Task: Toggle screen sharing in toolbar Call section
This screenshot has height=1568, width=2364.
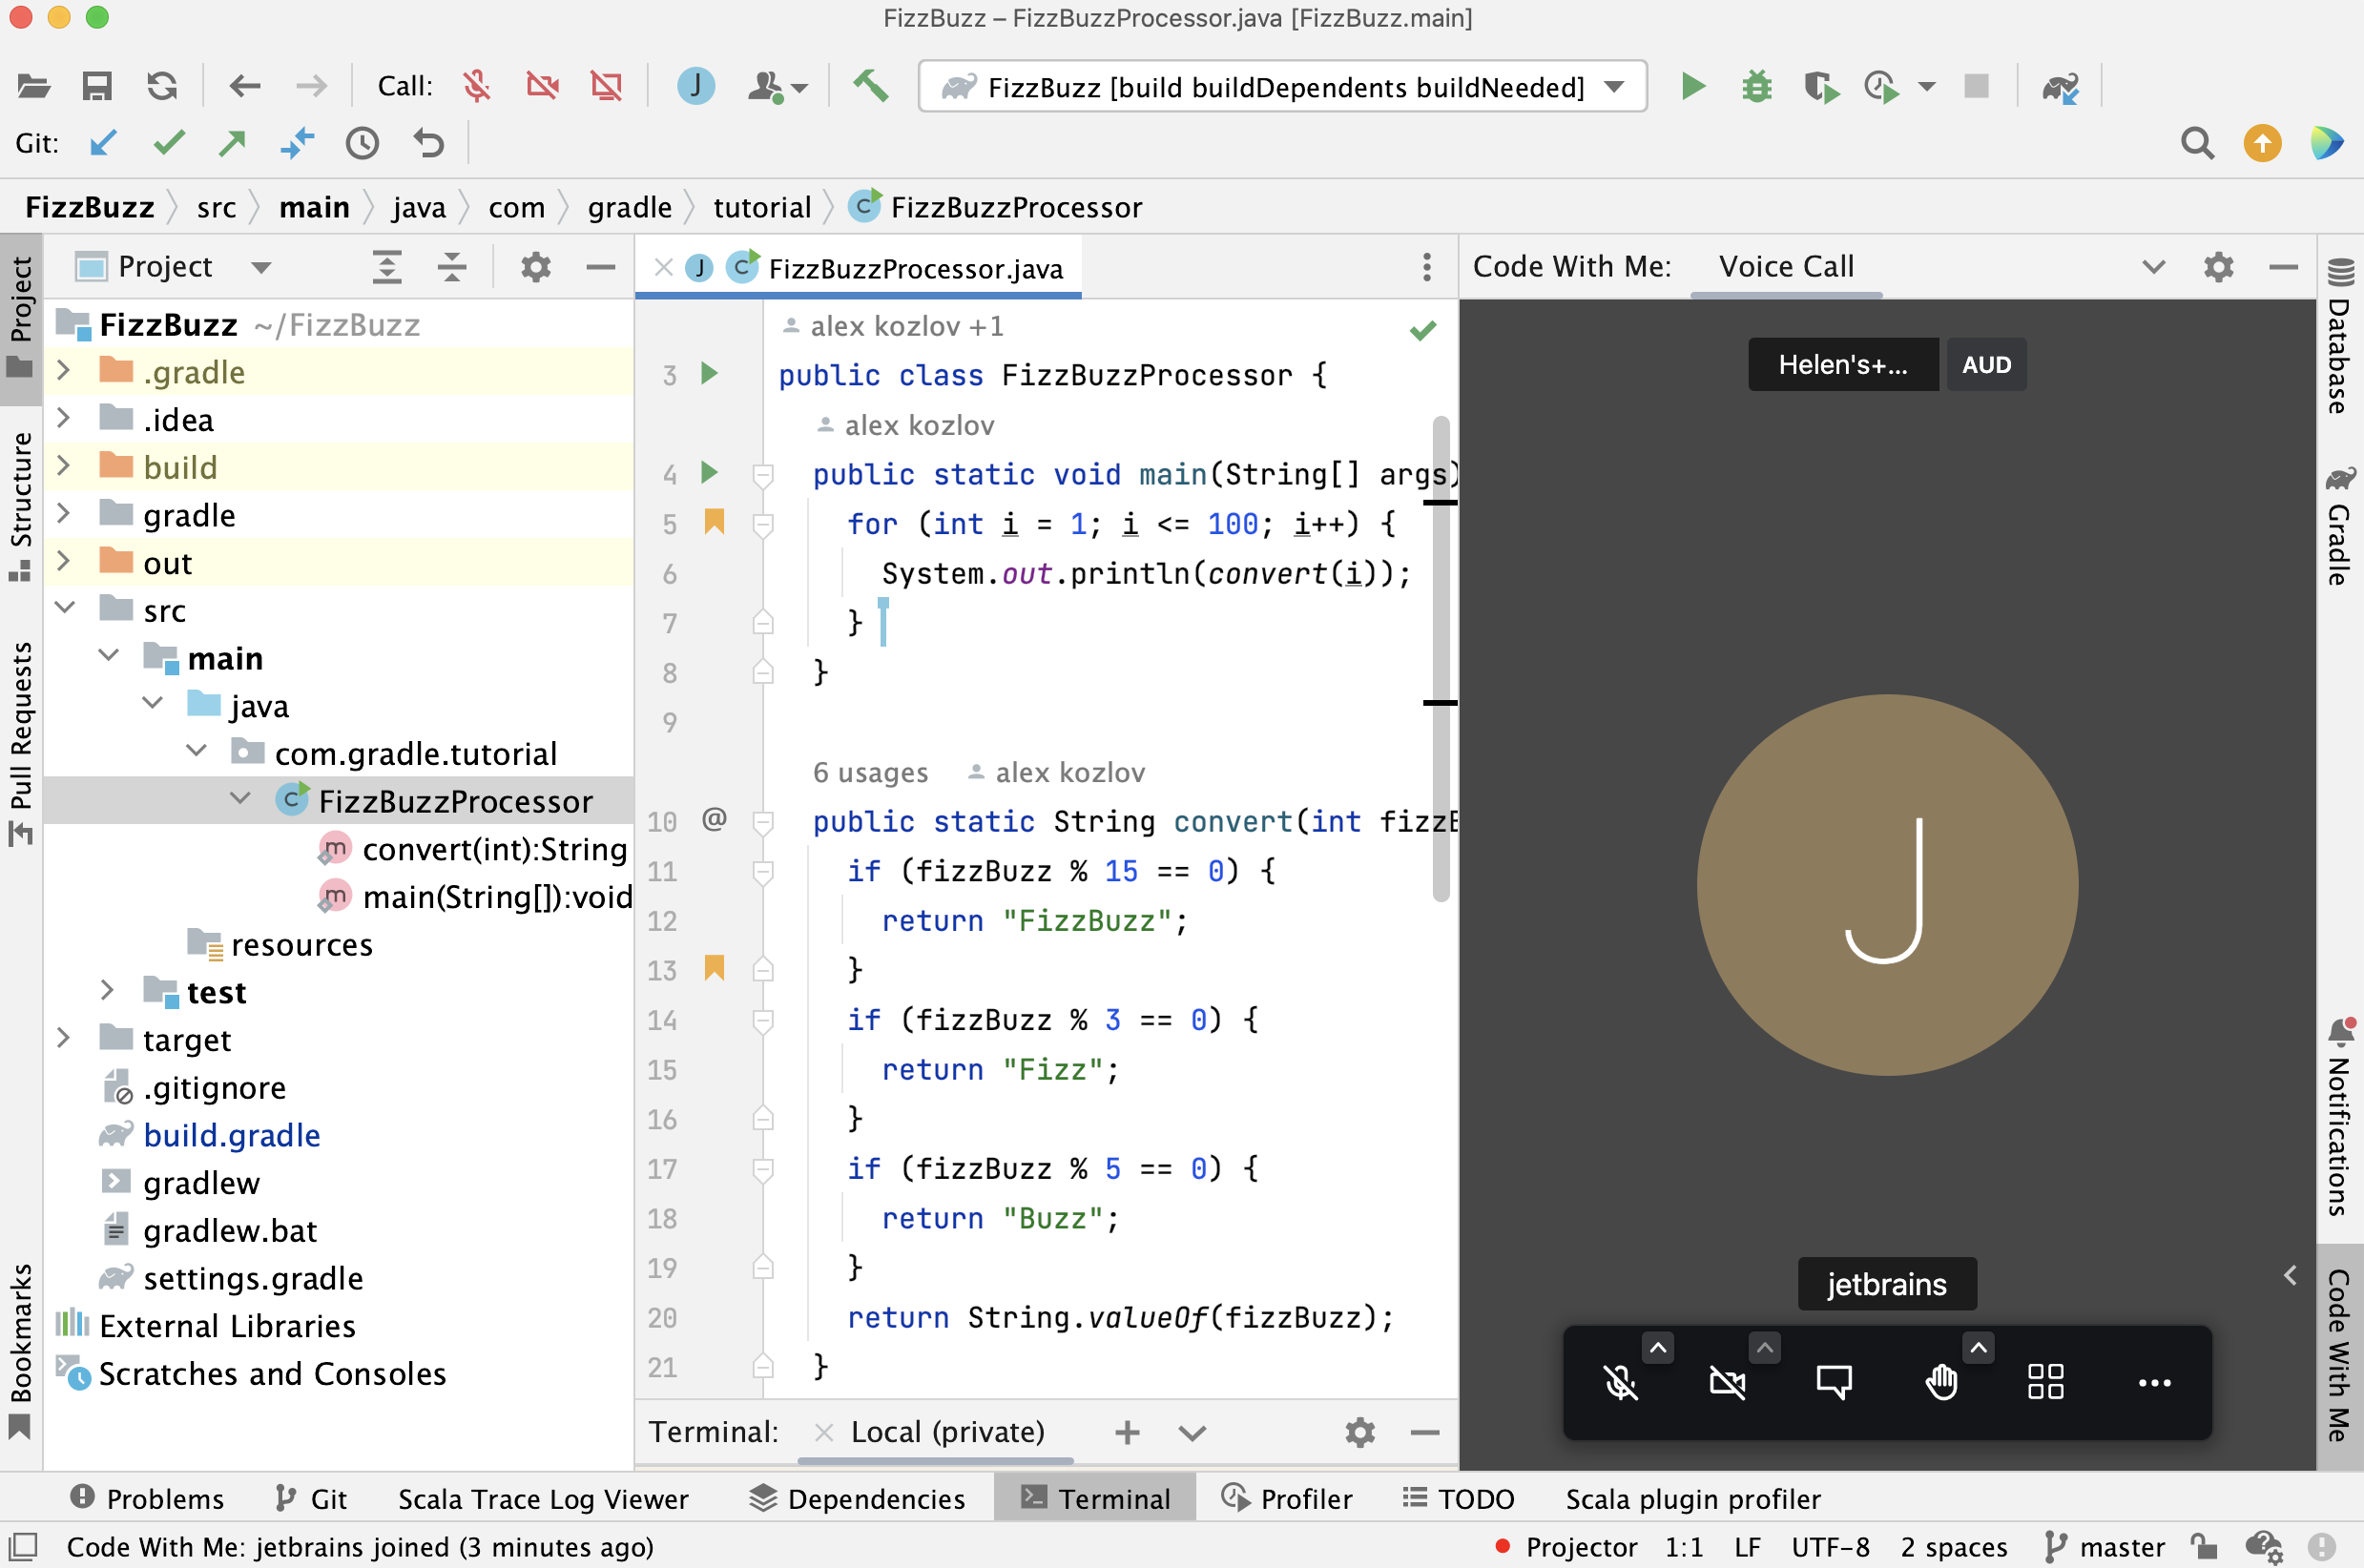Action: click(606, 87)
